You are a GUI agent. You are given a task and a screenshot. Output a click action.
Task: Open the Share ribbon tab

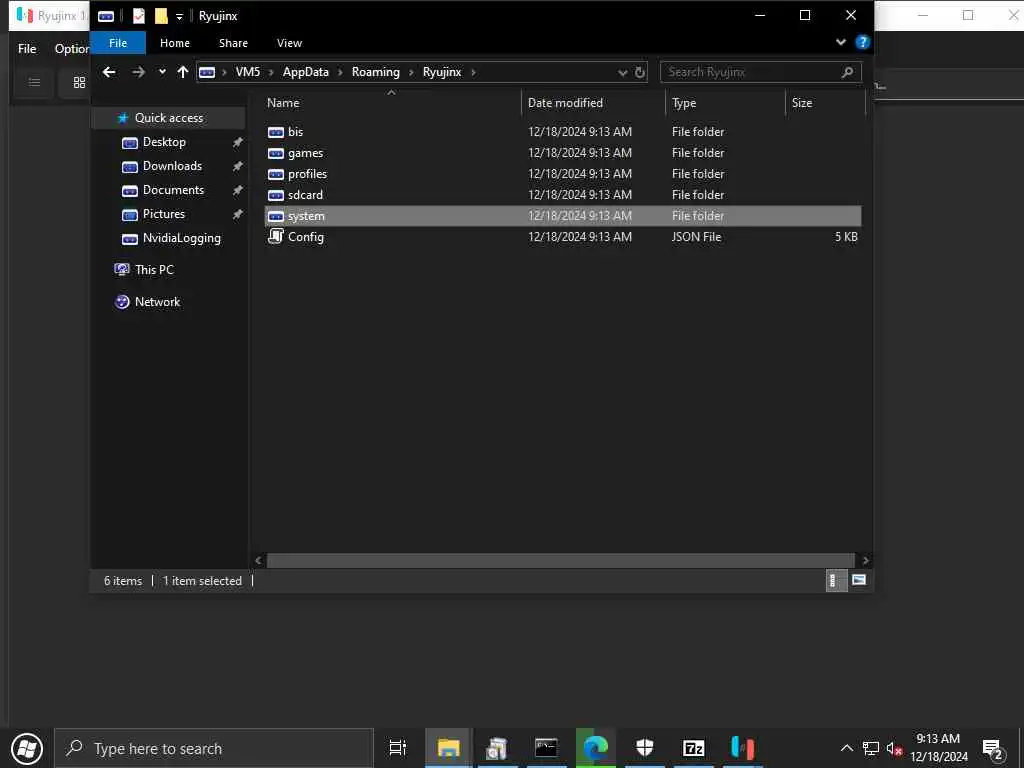233,43
